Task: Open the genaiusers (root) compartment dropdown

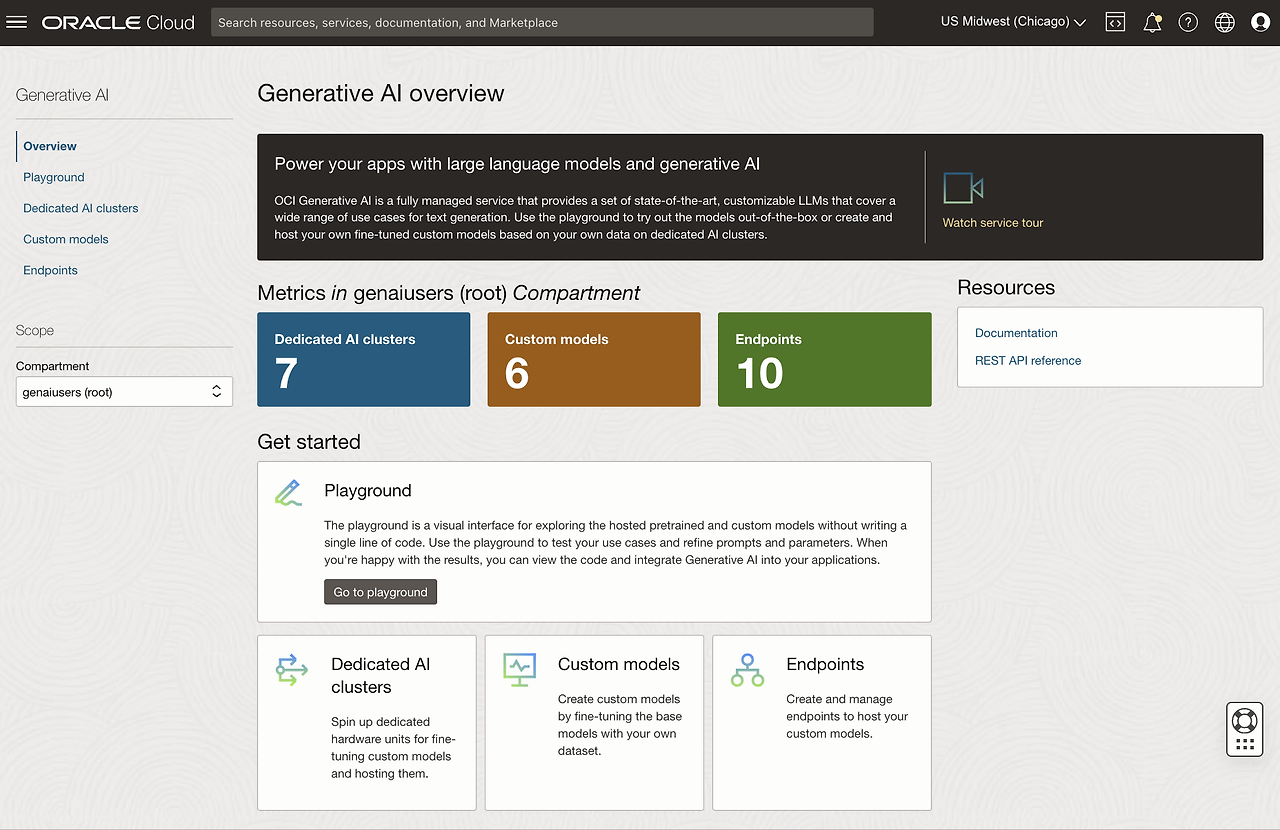Action: (124, 392)
